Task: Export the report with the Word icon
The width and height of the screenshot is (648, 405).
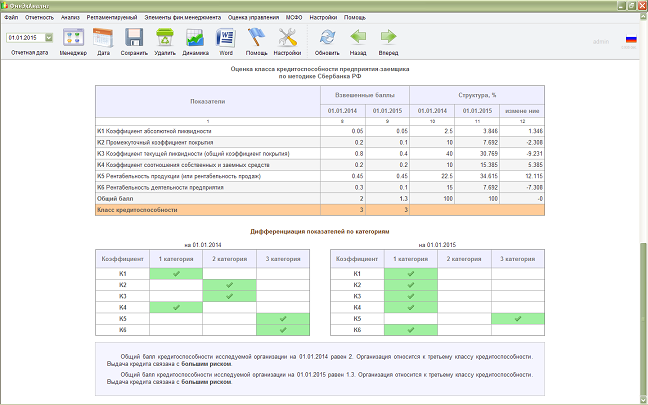Action: [226, 38]
